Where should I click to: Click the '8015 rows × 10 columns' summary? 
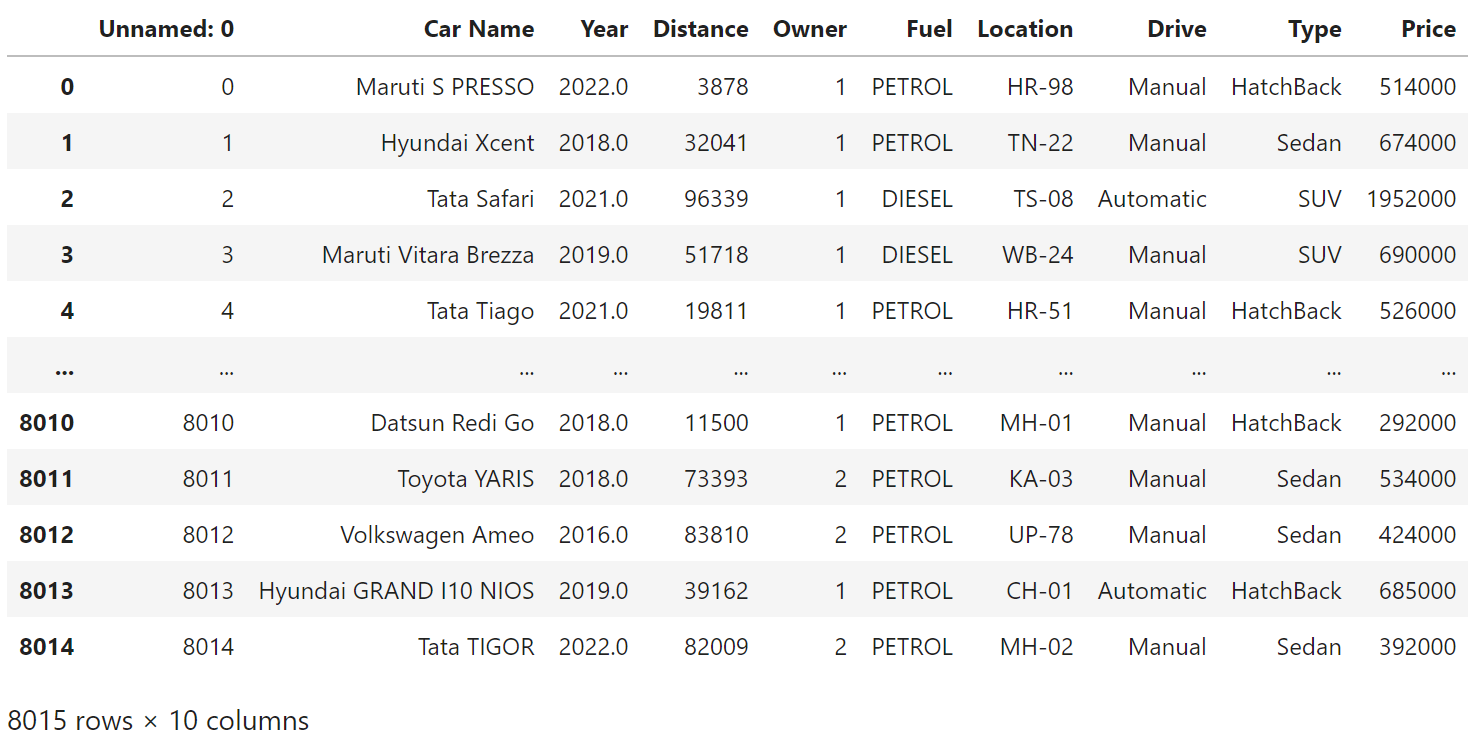158,720
